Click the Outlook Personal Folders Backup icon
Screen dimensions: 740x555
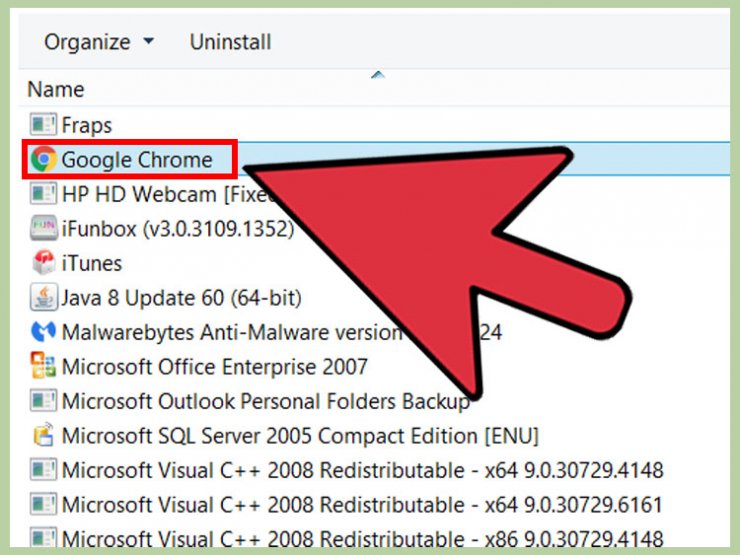pos(43,401)
